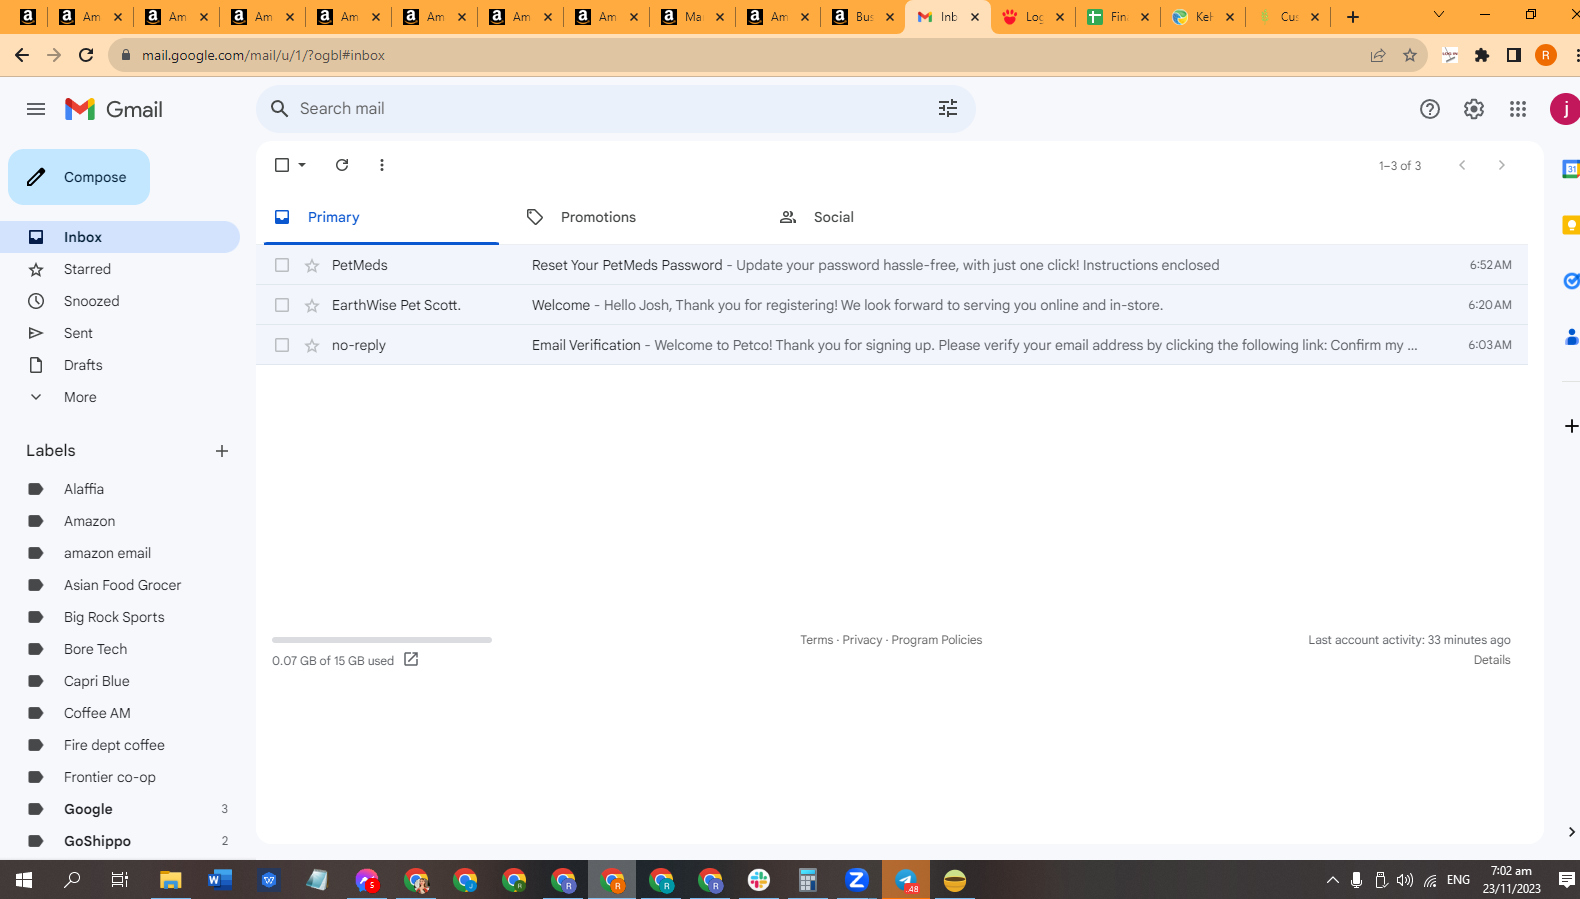Compose a new email

tap(79, 177)
